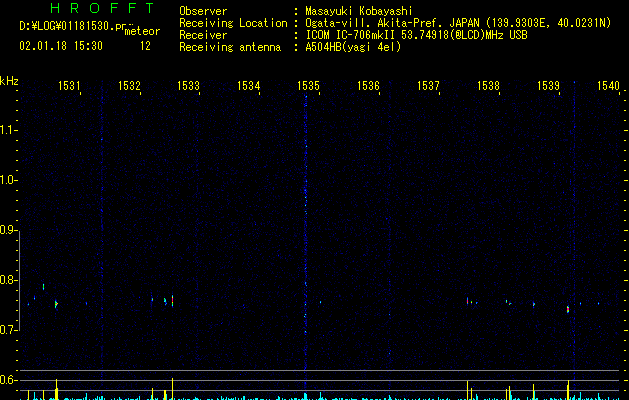Image resolution: width=629 pixels, height=400 pixels.
Task: Click the Receiver field label
Action: 203,35
